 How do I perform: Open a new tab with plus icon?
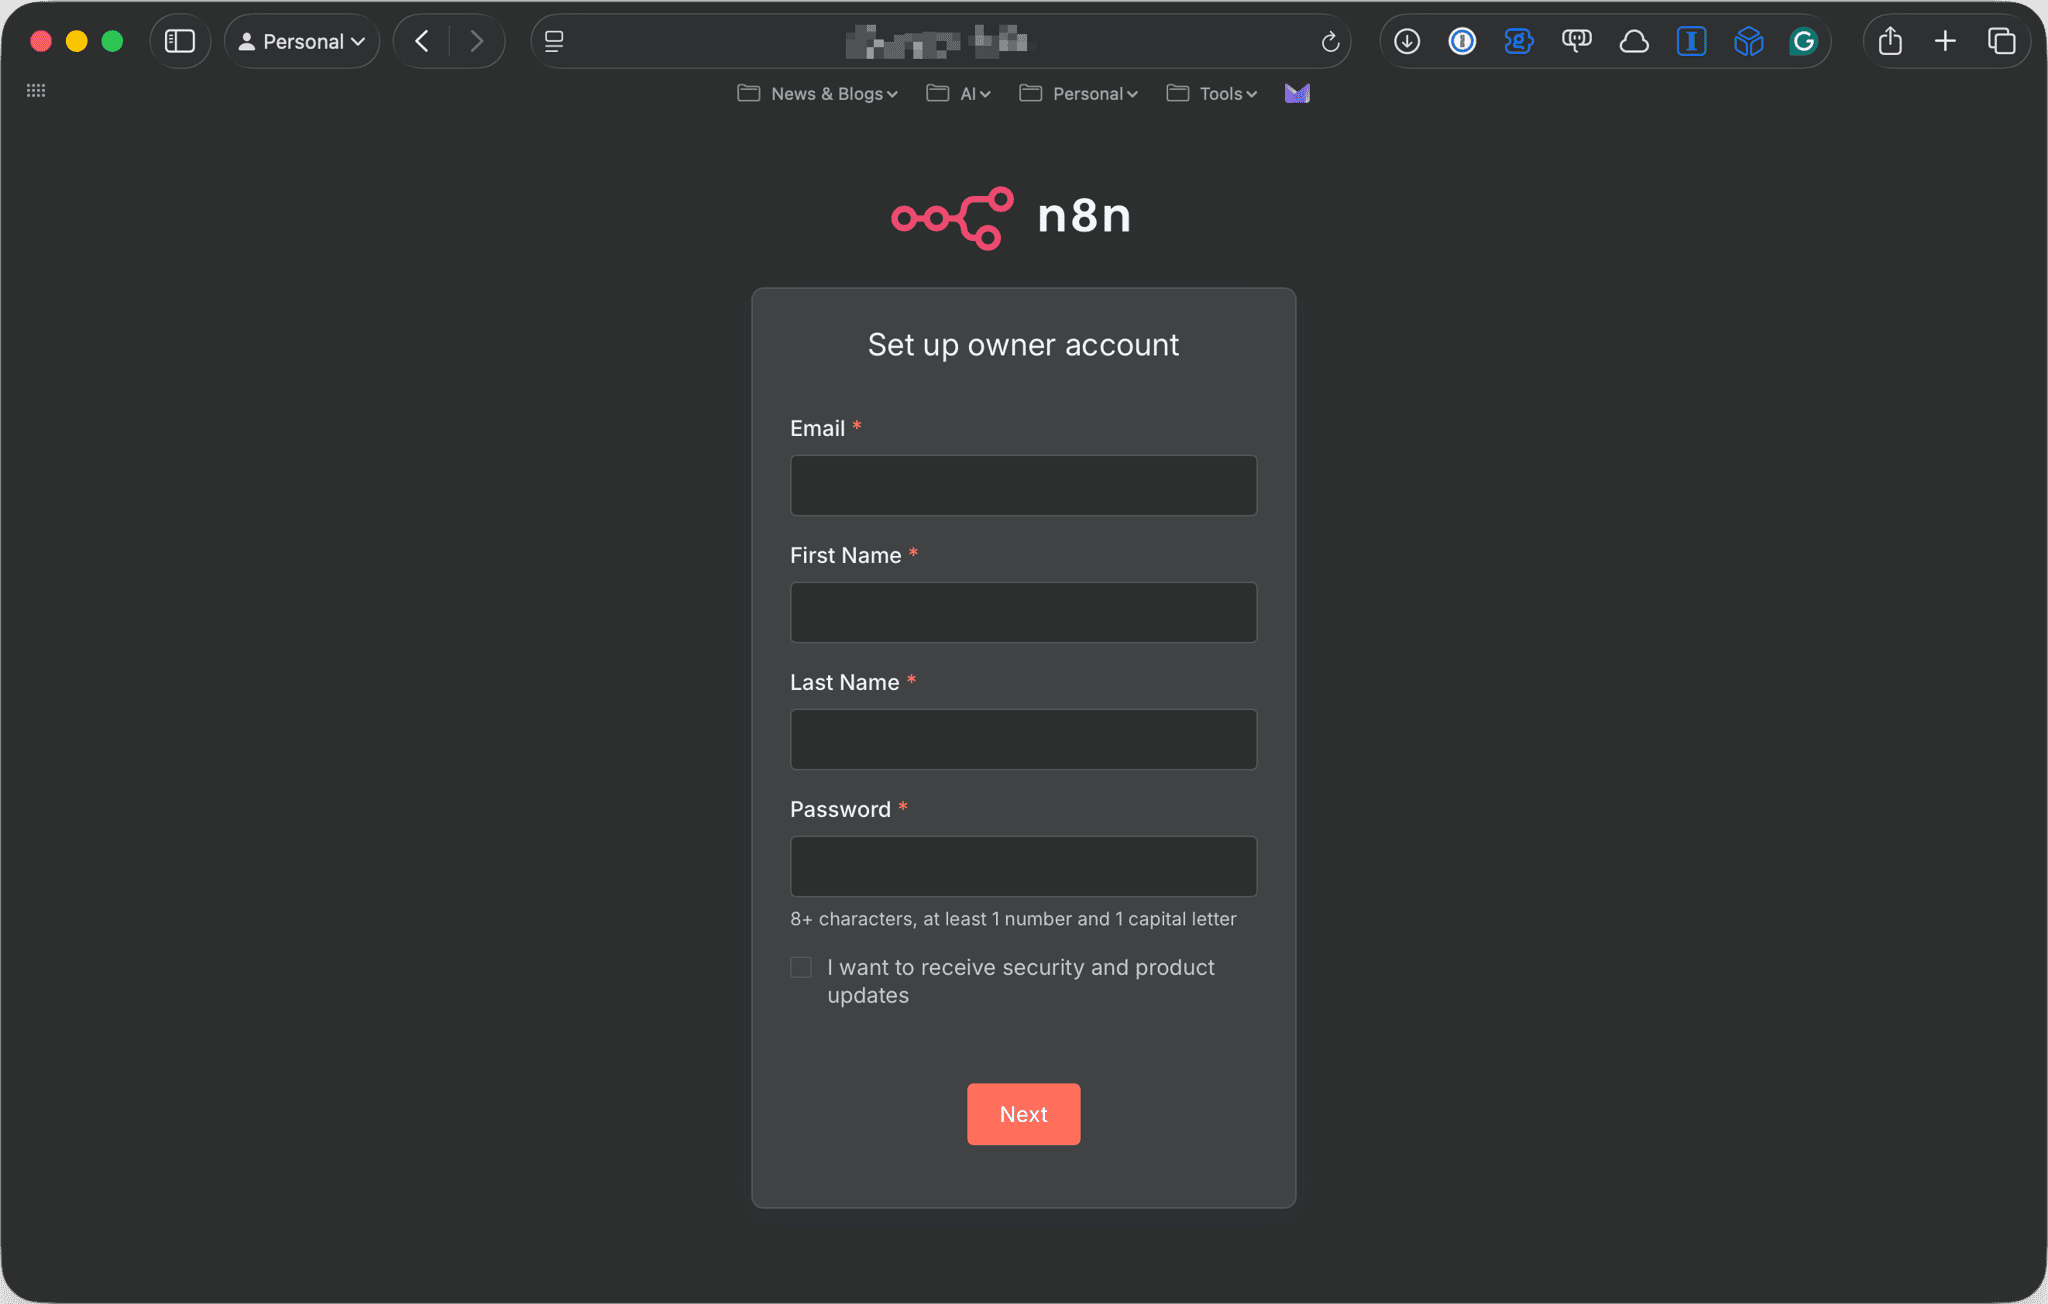(x=1945, y=41)
